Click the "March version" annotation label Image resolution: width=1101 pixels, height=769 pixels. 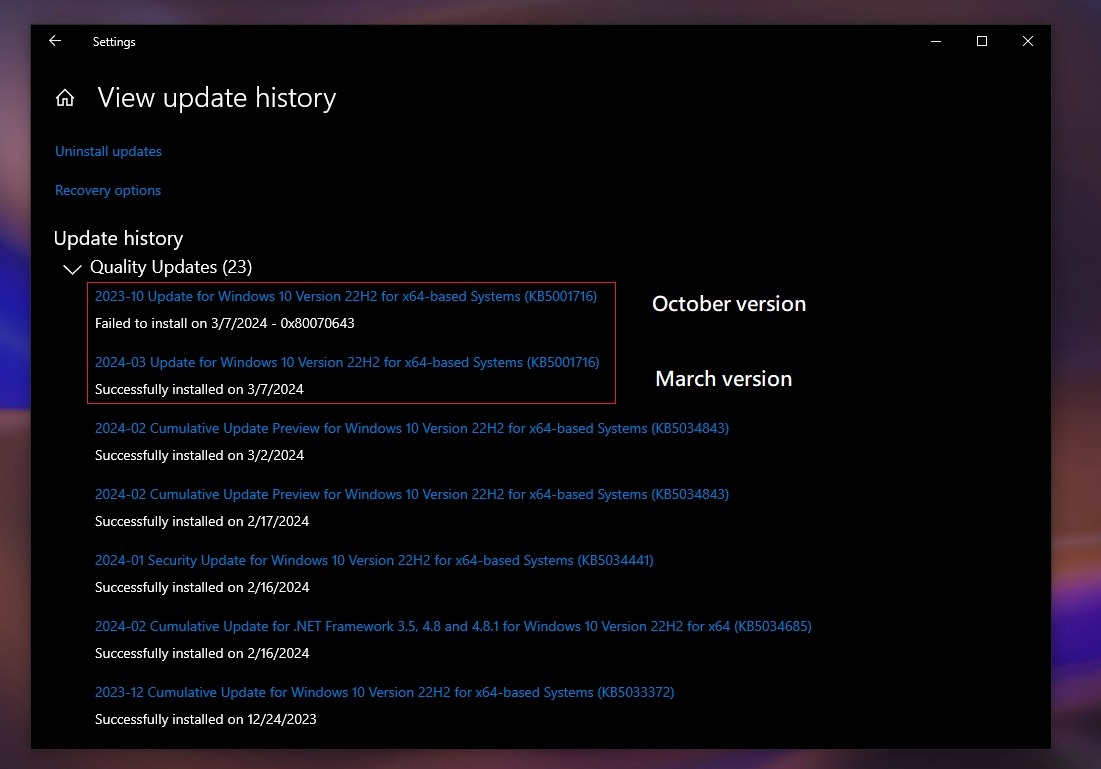pyautogui.click(x=723, y=379)
